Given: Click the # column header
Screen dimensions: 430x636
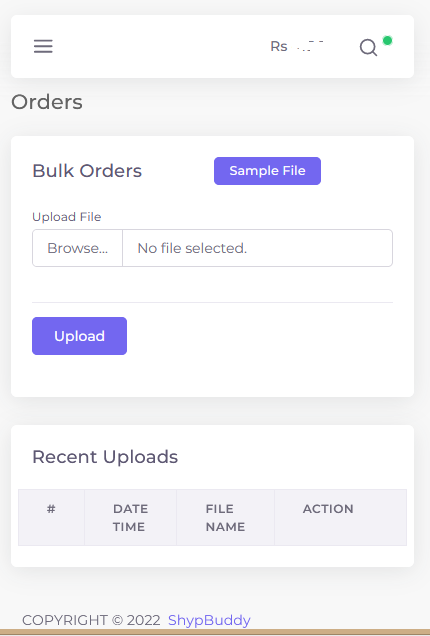Looking at the screenshot, I should point(51,509).
